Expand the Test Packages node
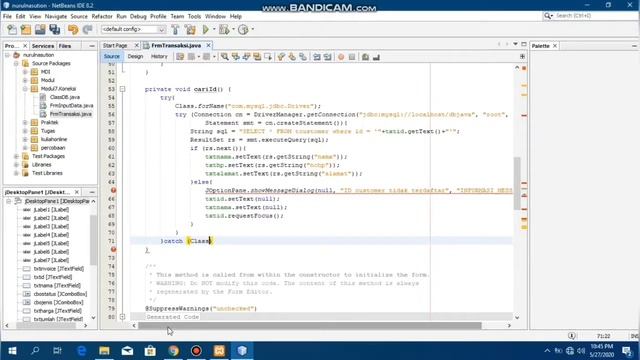This screenshot has width=640, height=360. 16,156
